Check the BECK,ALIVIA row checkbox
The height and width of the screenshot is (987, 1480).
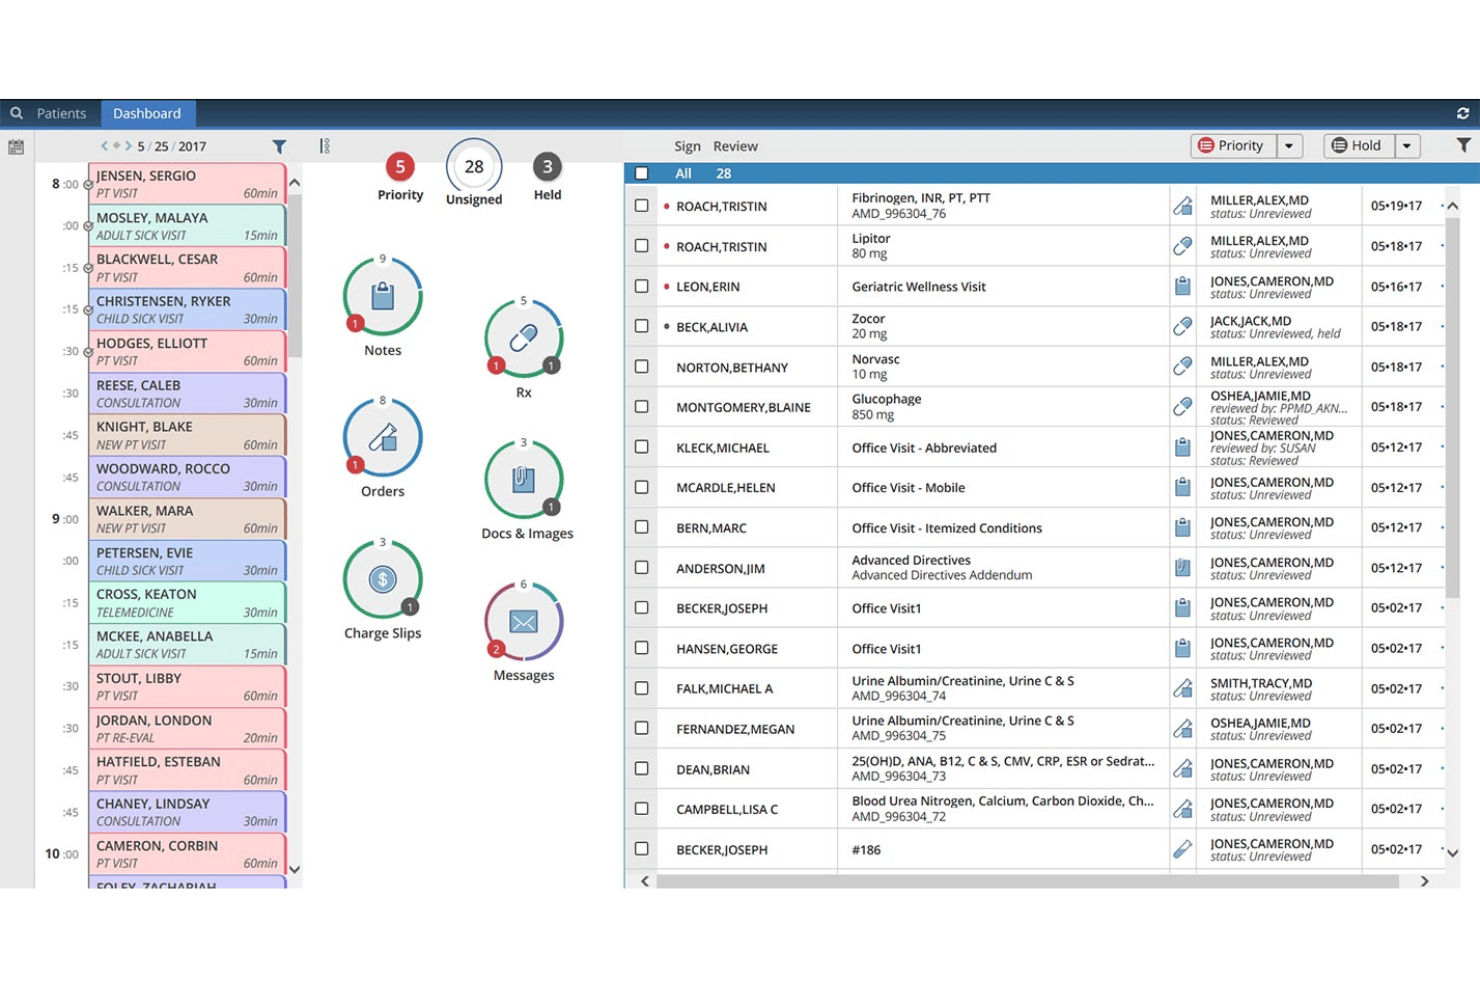point(641,326)
